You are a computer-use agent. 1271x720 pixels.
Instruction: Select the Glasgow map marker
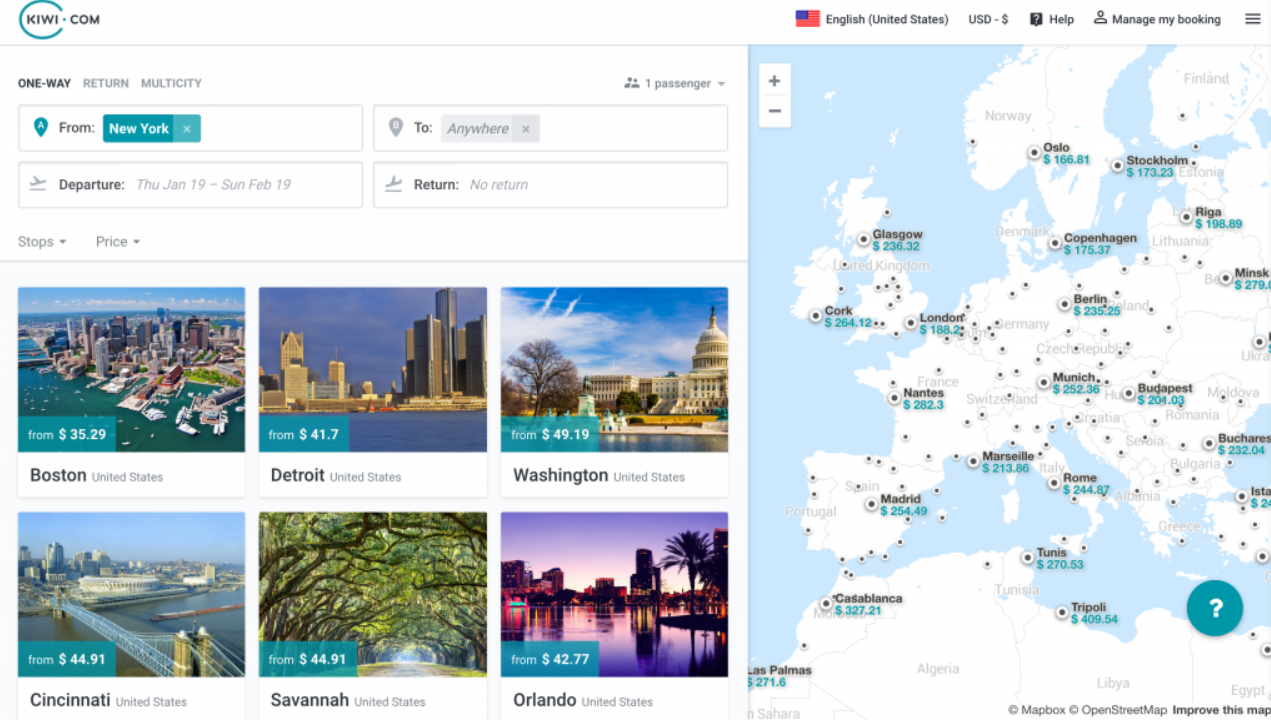864,240
